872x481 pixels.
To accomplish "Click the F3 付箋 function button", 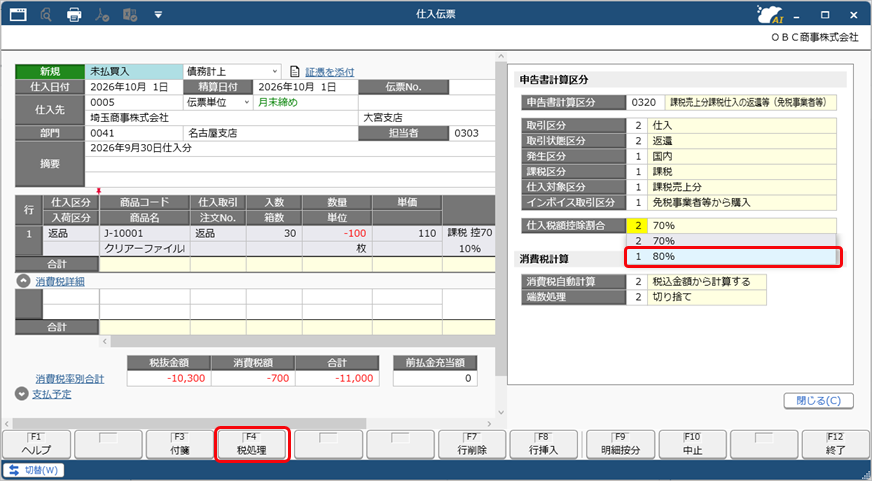I will click(180, 444).
